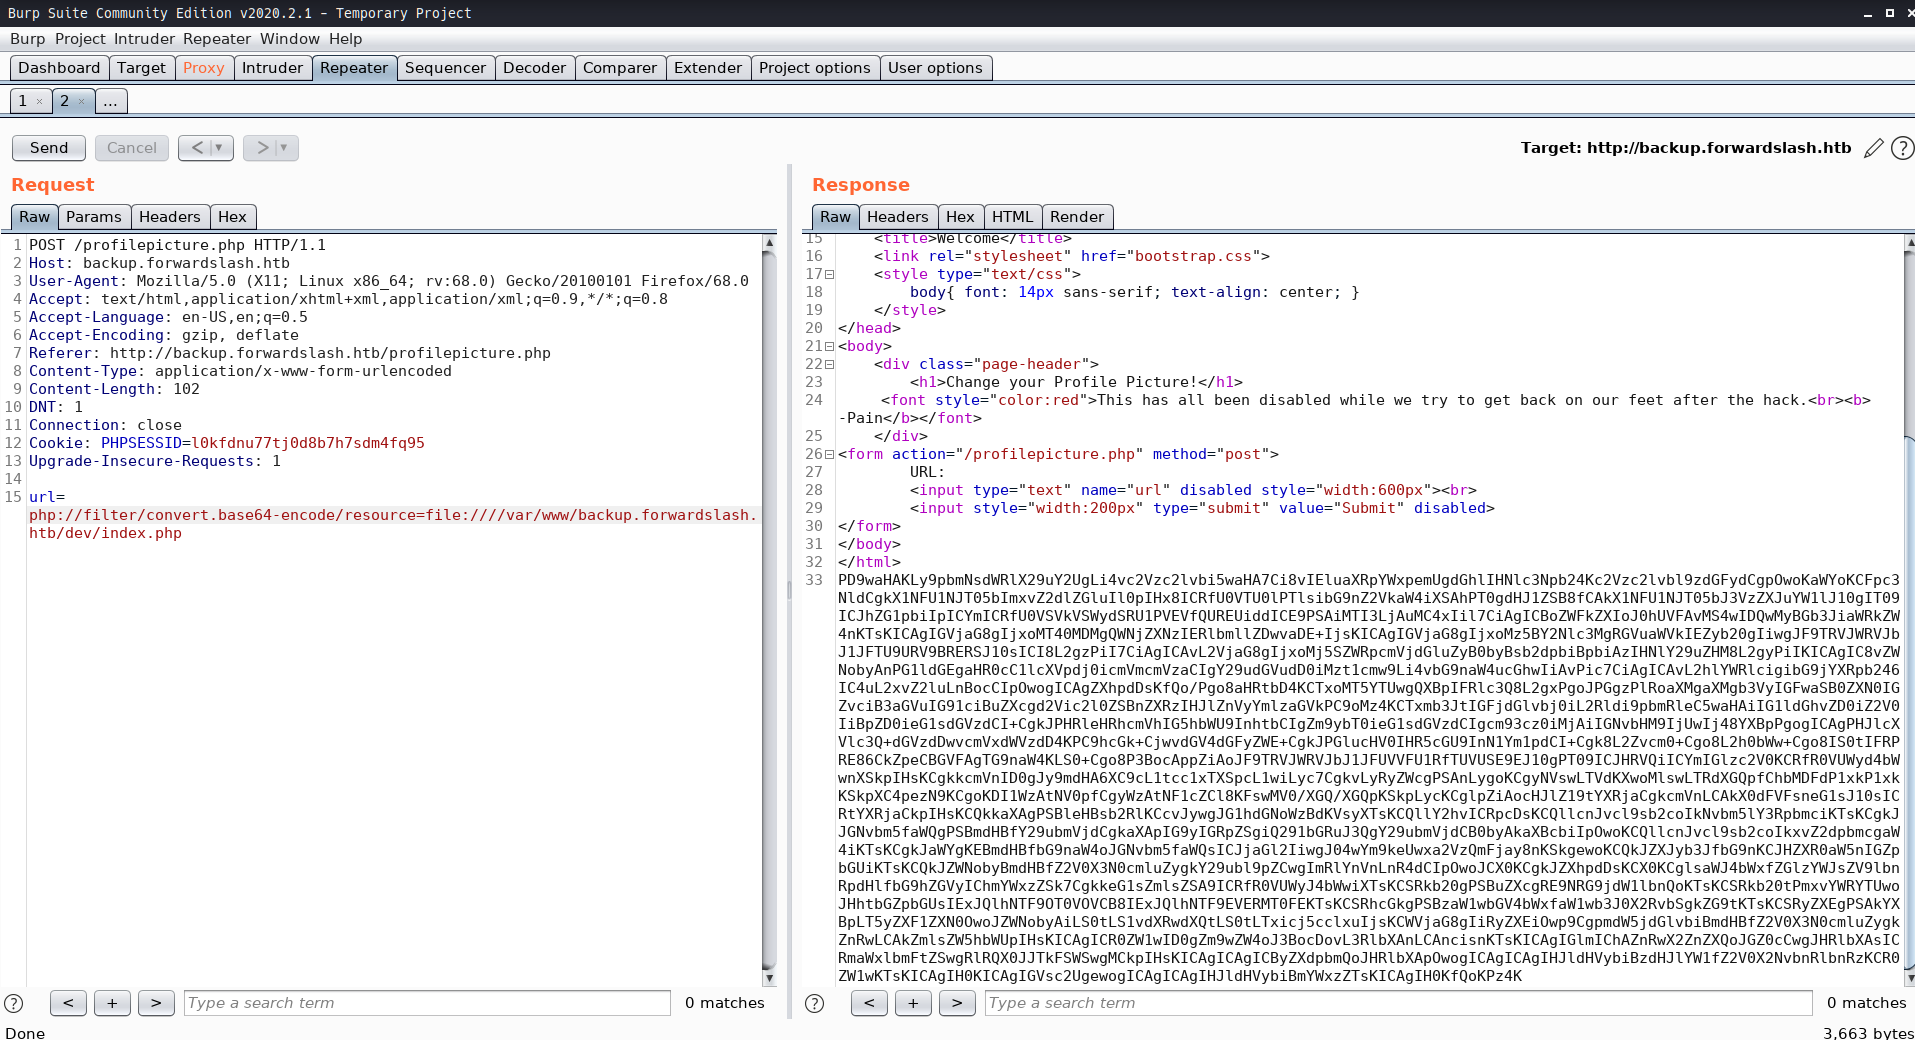Viewport: 1915px width, 1048px height.
Task: Switch to the Extender tab
Action: click(708, 68)
